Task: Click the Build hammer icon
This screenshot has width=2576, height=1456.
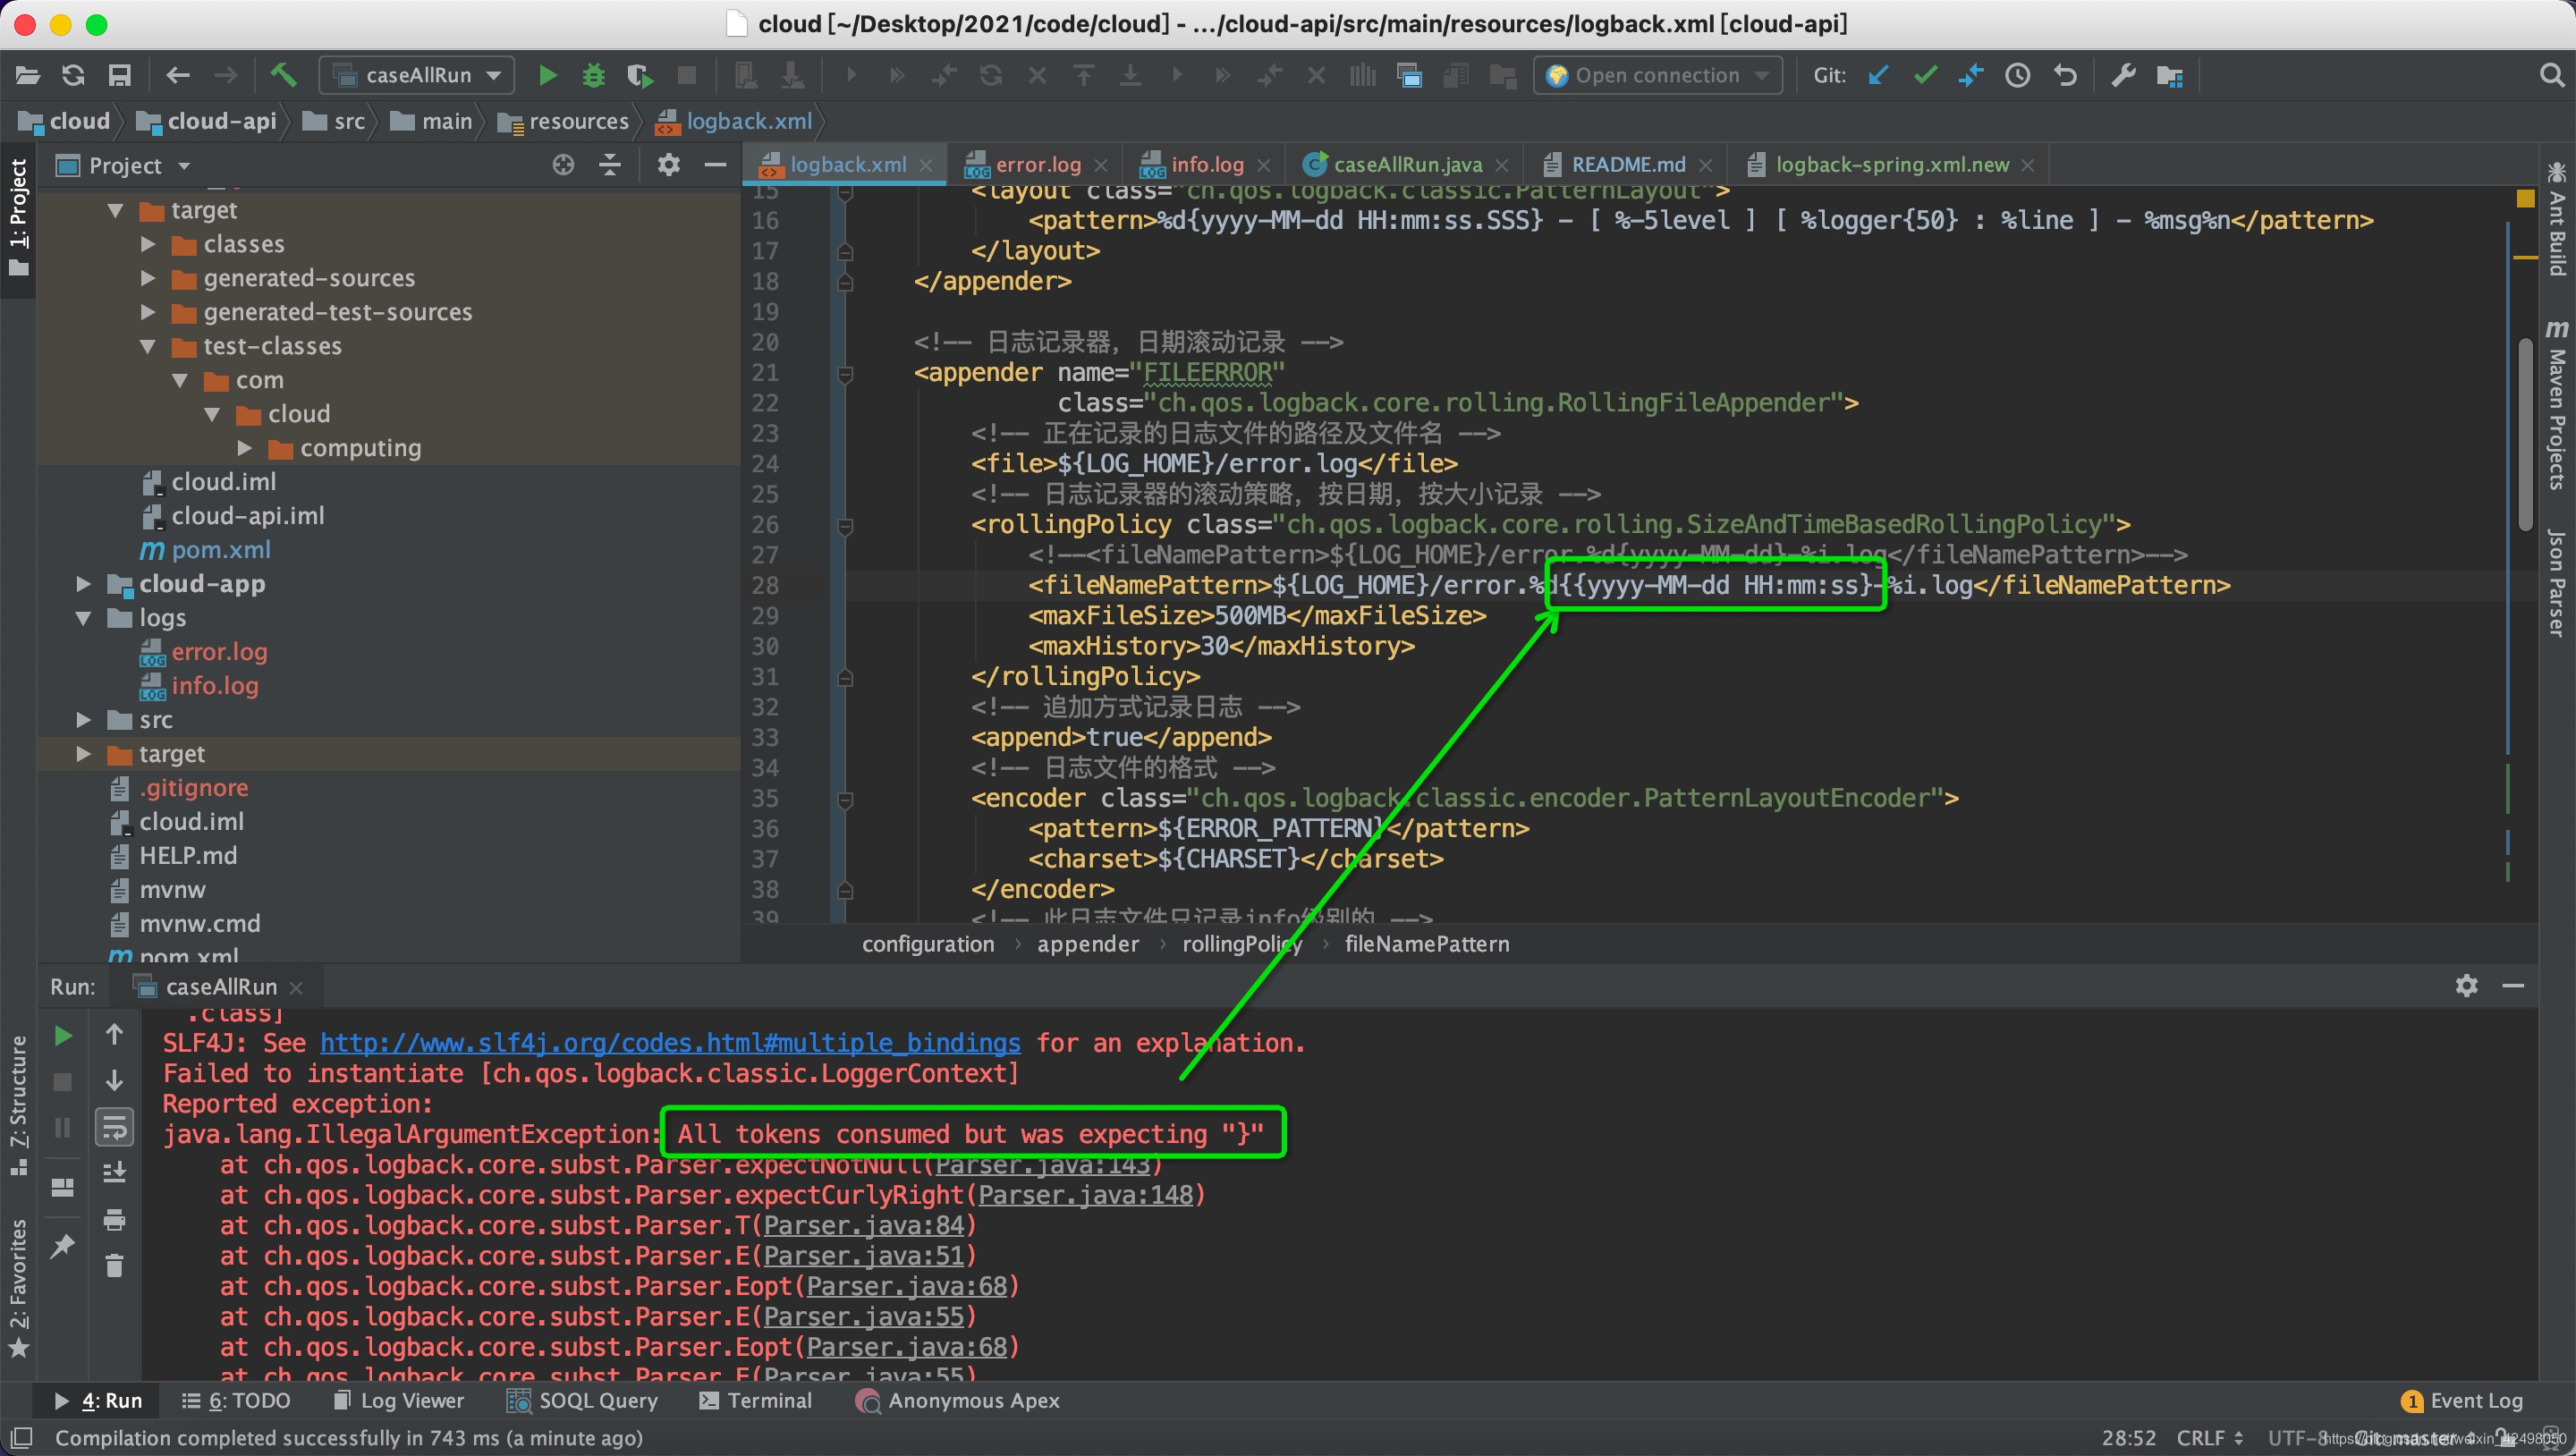Action: coord(283,75)
